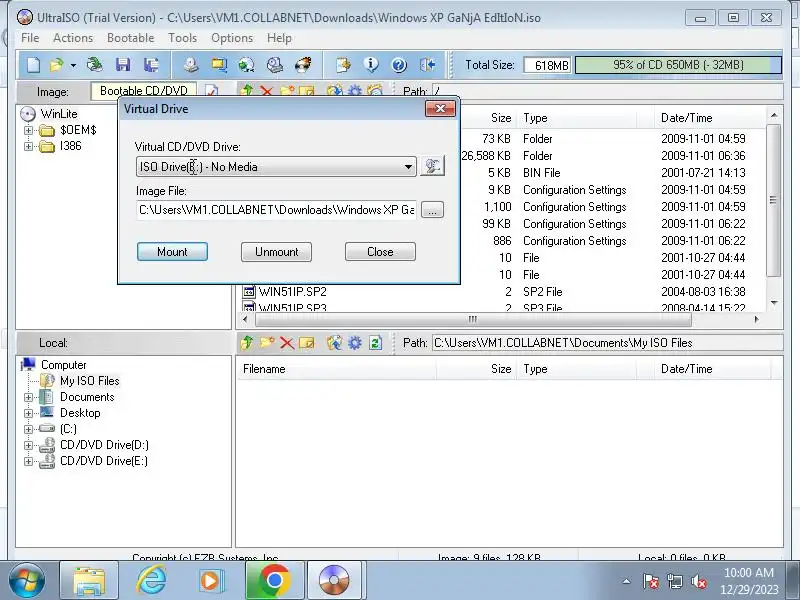Select the WinLite root tree node
This screenshot has width=800, height=600.
59,114
